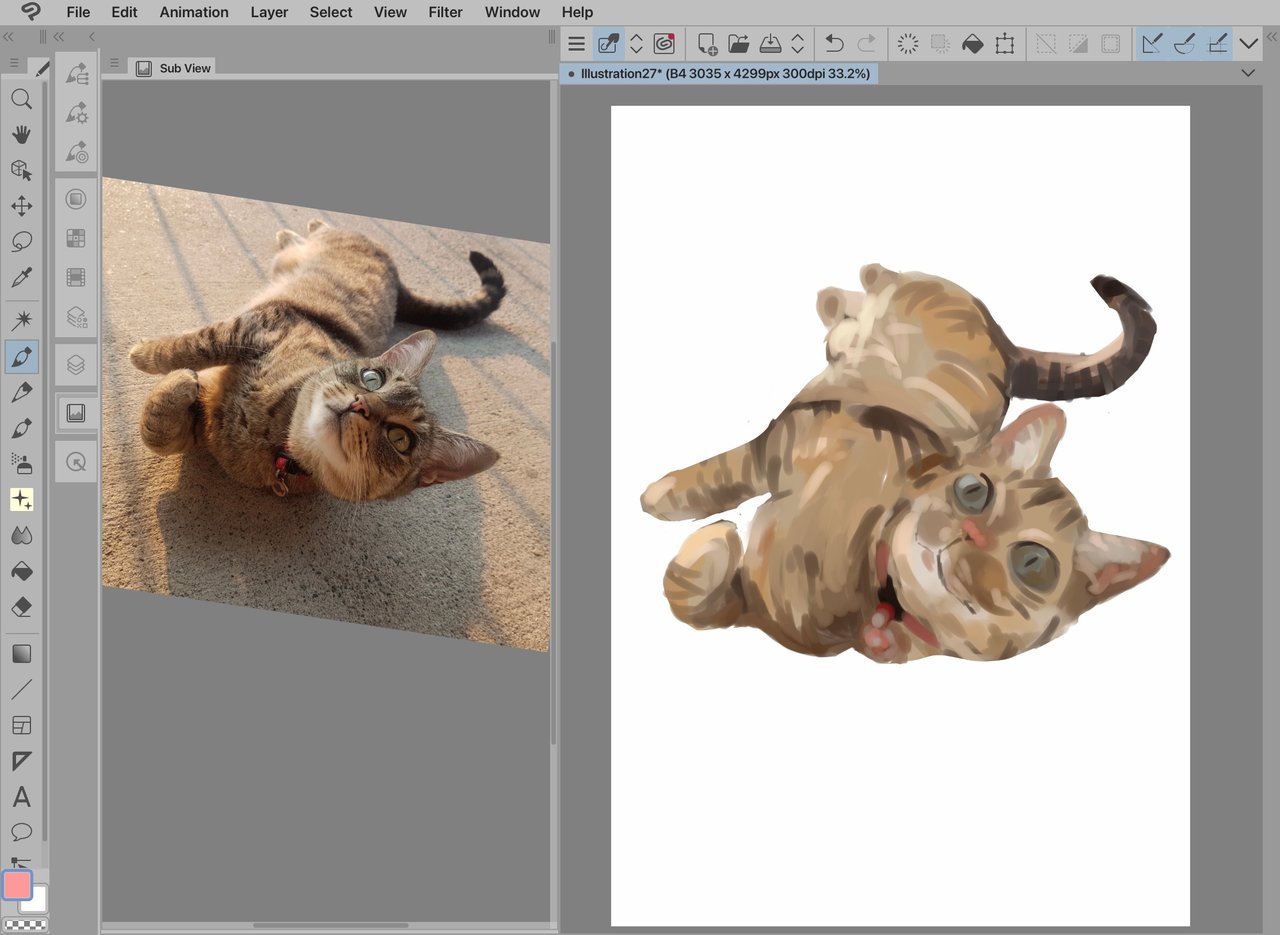Switch to the Illustration27 canvas tab
Viewport: 1280px width, 935px height.
click(719, 74)
